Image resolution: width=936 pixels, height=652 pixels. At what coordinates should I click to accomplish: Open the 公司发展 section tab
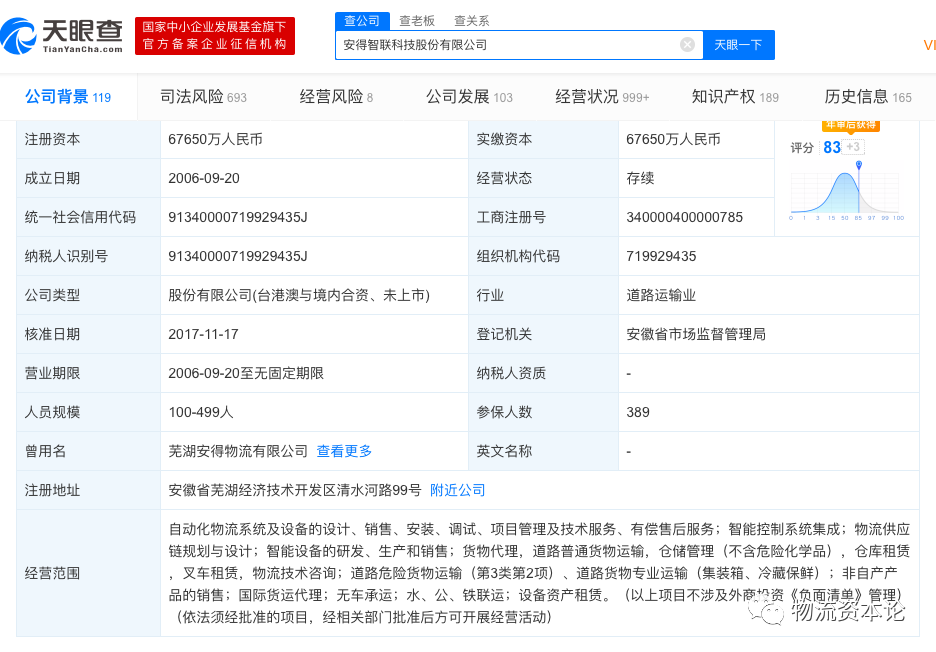click(469, 97)
